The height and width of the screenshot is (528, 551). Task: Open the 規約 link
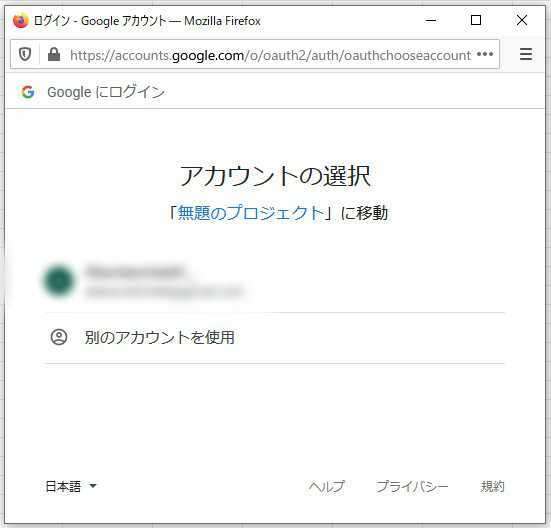492,487
